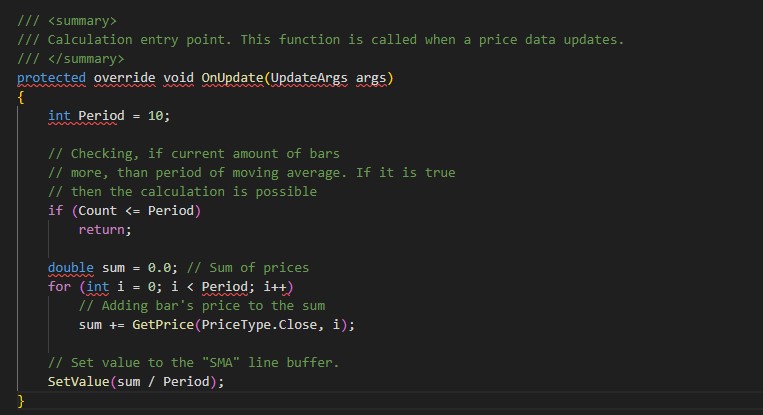763x415 pixels.
Task: Place cursor on the "protected" keyword
Action: 51,77
